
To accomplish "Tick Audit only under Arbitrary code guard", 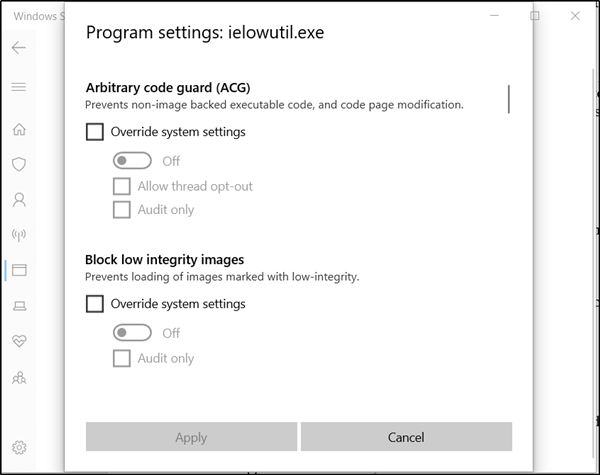I will 122,210.
